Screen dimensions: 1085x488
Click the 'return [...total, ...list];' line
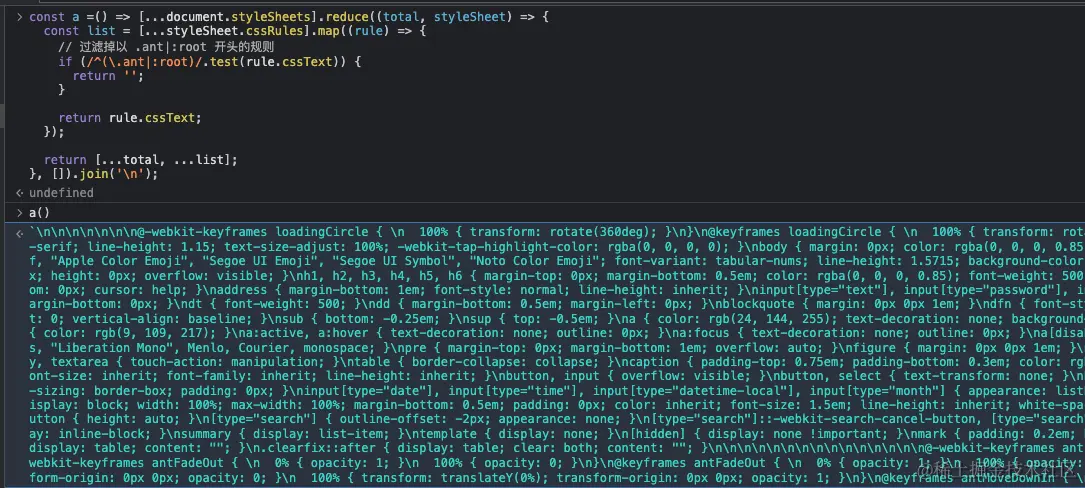140,160
